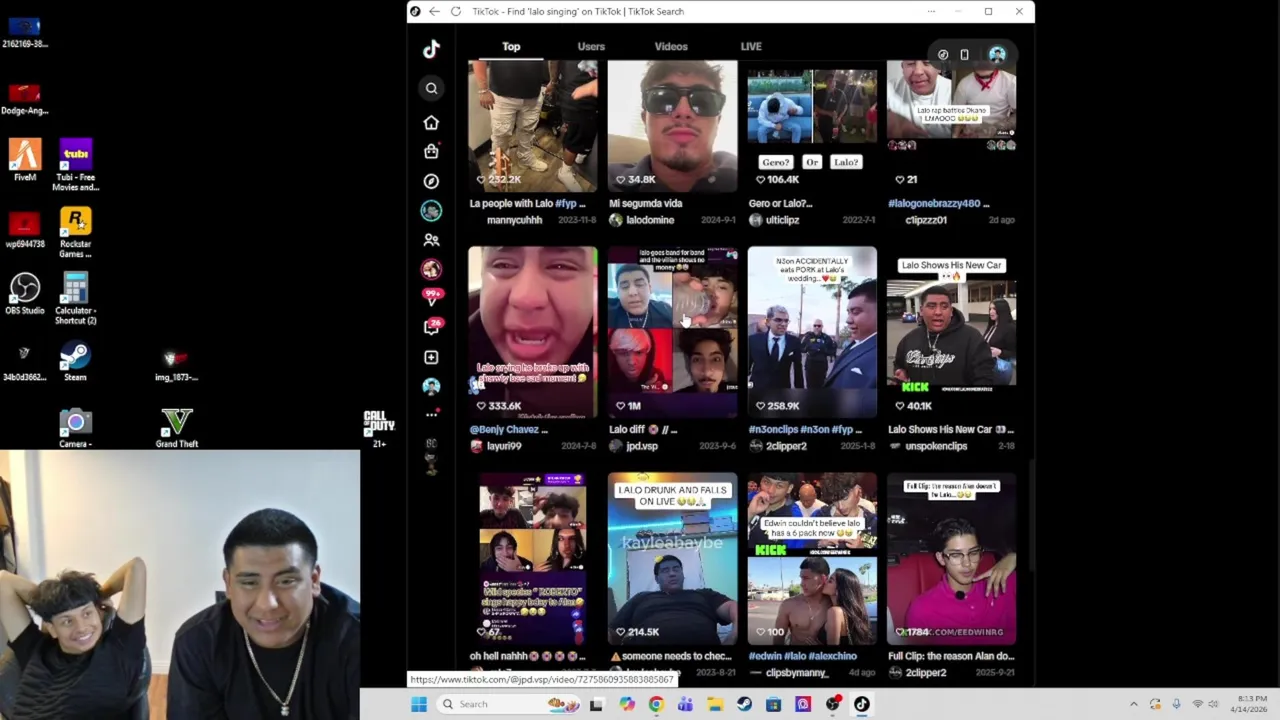Open the OBS Studio desktop shortcut
Viewport: 1280px width, 720px height.
[x=25, y=295]
